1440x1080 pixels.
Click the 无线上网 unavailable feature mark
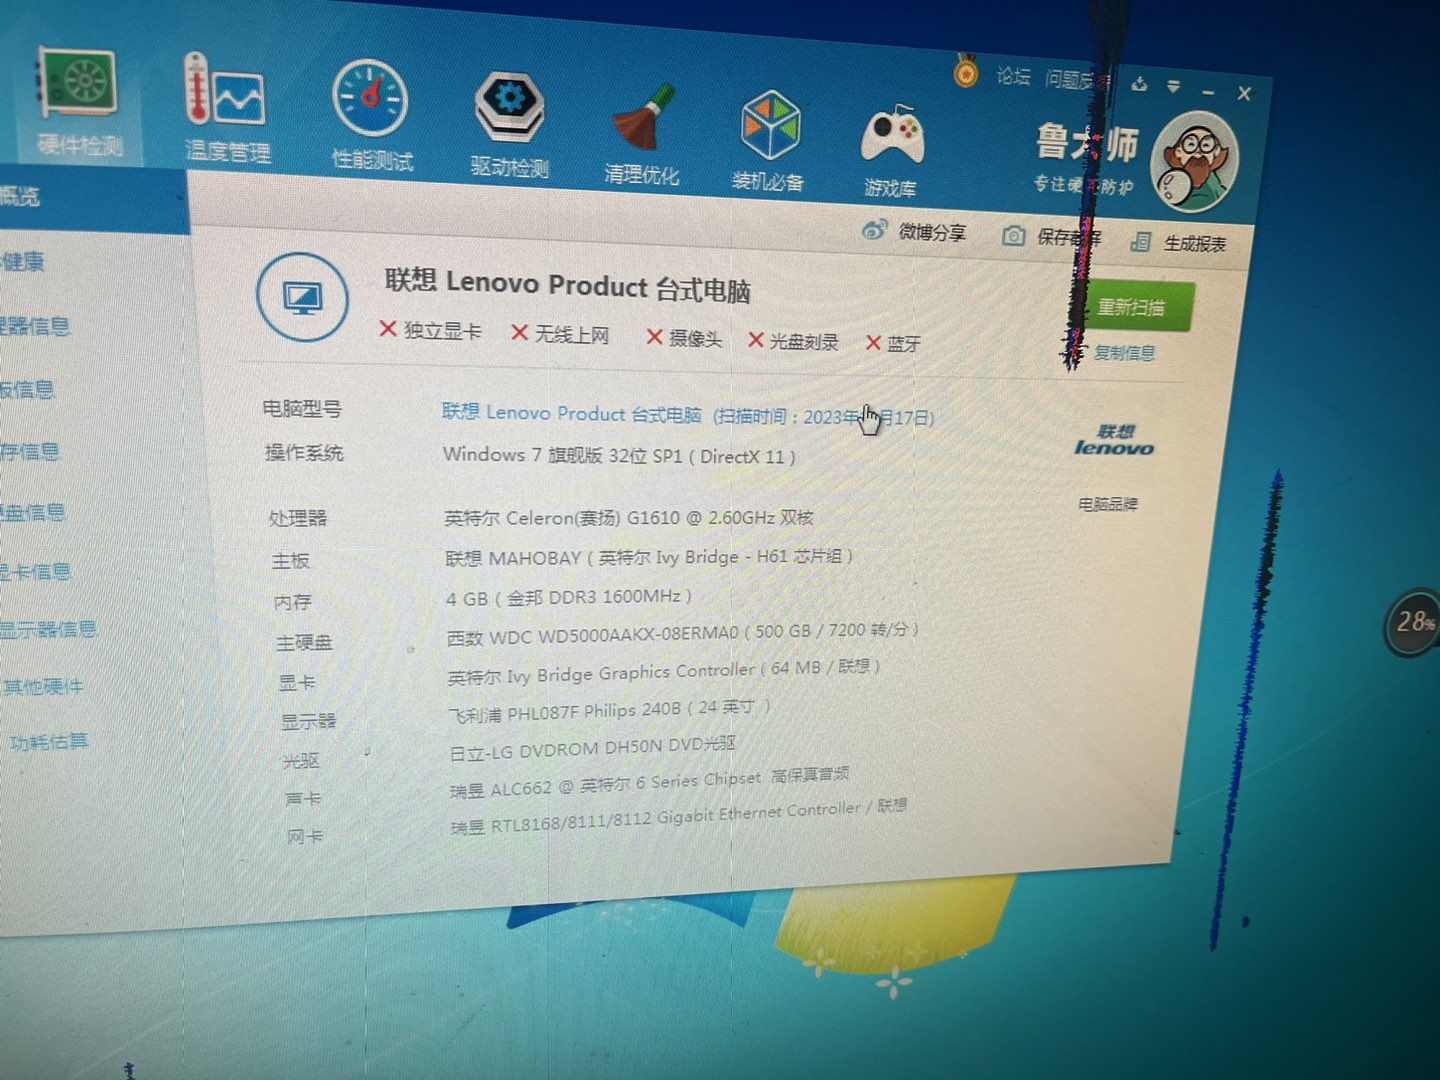coord(560,333)
